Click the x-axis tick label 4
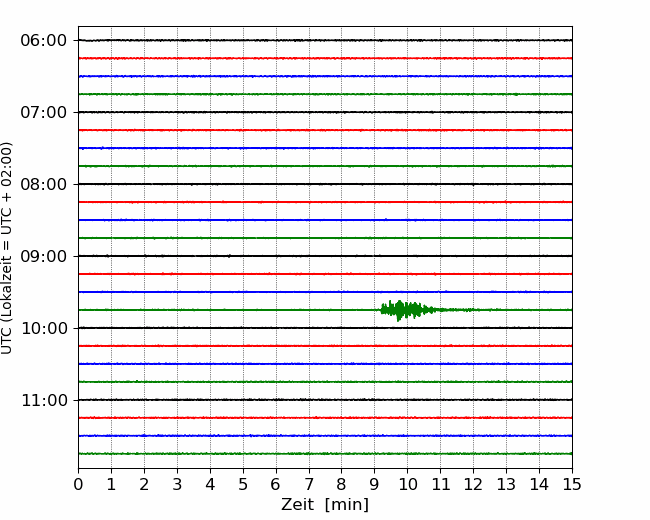The image size is (650, 520). point(210,484)
